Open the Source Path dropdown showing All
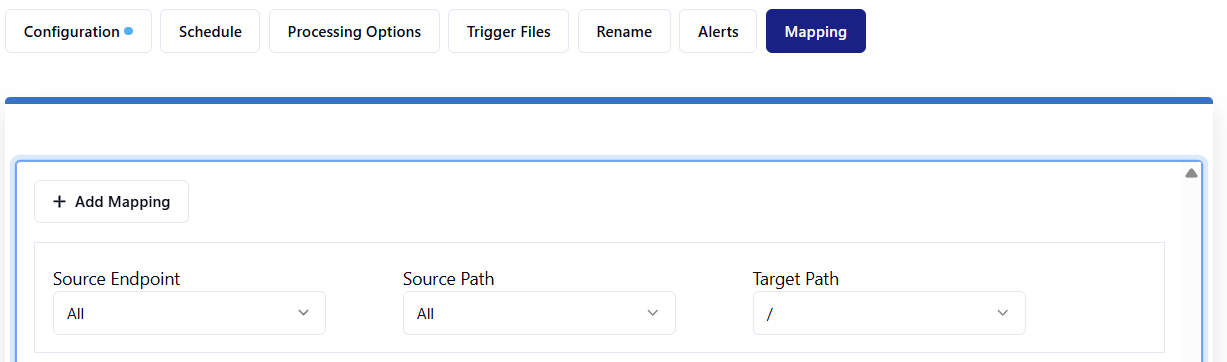The image size is (1227, 362). pyautogui.click(x=539, y=313)
